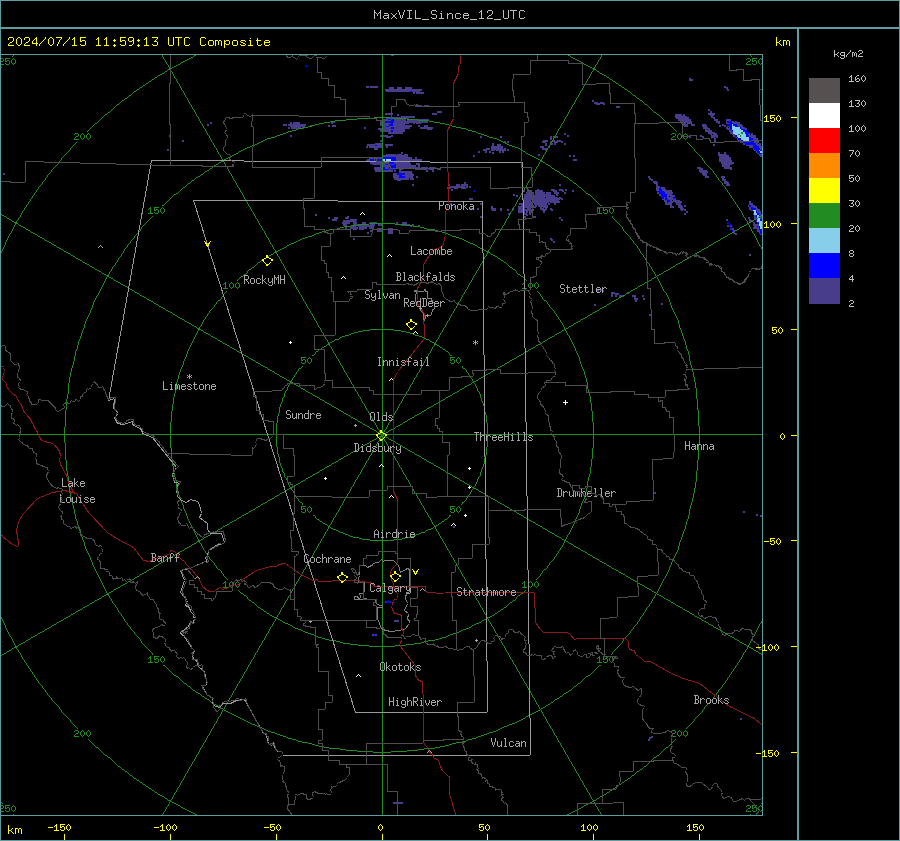Pick the orange 50-70 legend swatch
The height and width of the screenshot is (841, 900).
coord(824,166)
